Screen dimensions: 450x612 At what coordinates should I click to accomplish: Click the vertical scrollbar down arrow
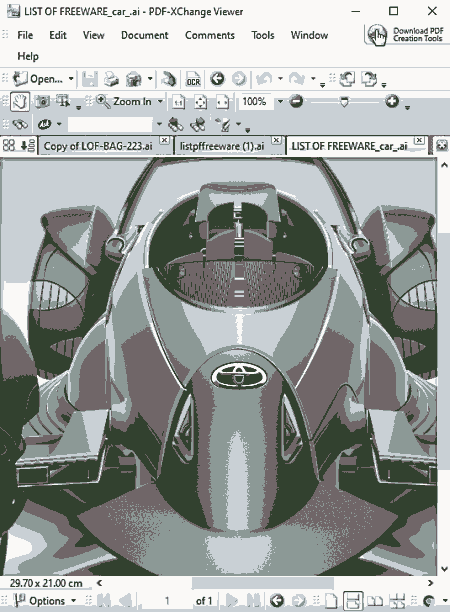444,569
